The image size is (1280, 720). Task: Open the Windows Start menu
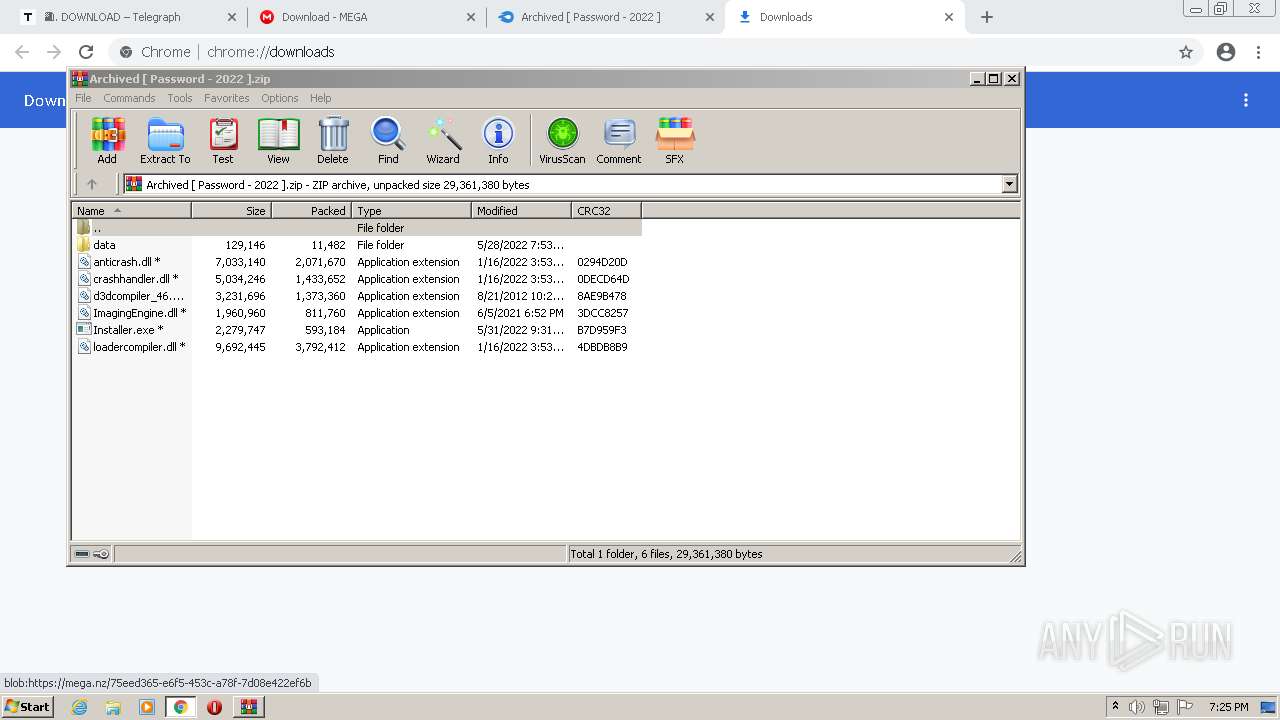pos(27,706)
